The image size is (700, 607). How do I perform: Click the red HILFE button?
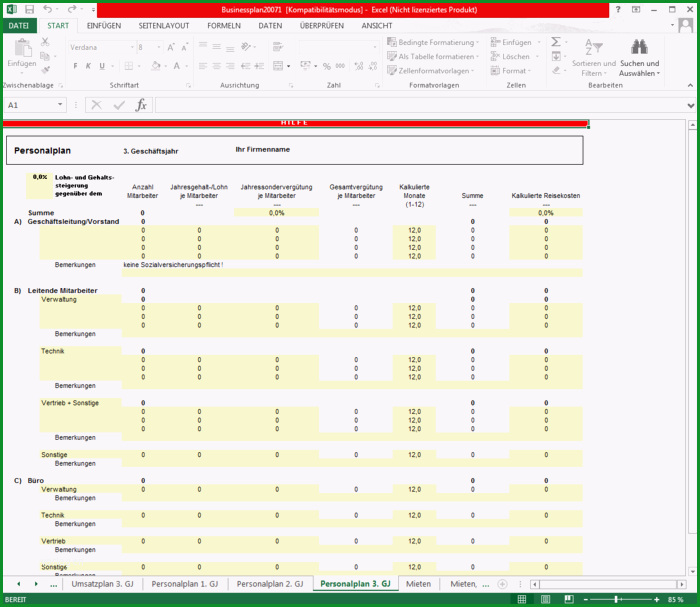pos(295,123)
